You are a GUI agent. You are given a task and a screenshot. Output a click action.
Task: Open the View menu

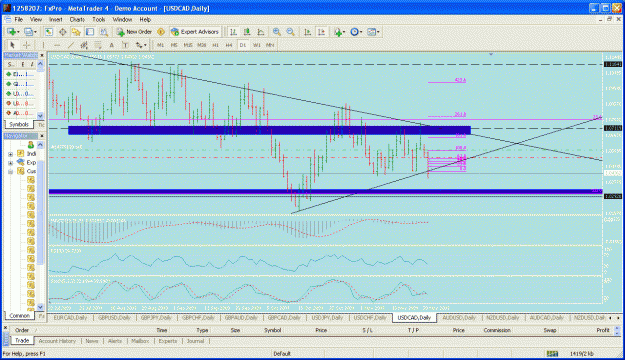click(x=35, y=20)
